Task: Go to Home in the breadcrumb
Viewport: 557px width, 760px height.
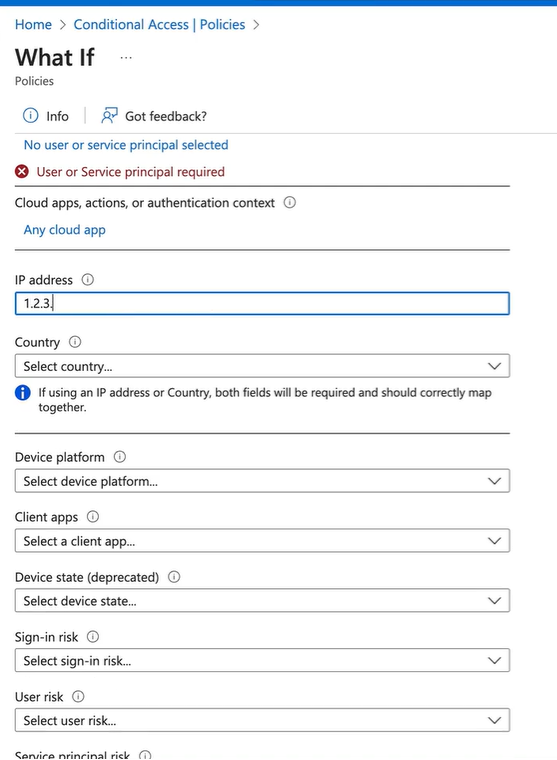Action: pos(33,25)
